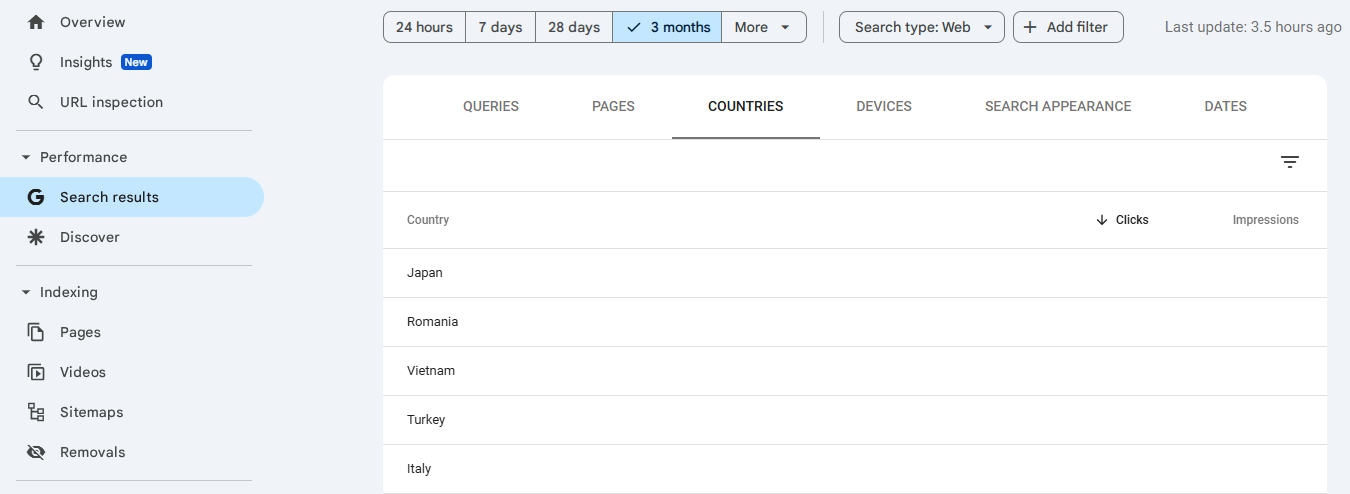Switch to the Devices tab

coord(884,107)
